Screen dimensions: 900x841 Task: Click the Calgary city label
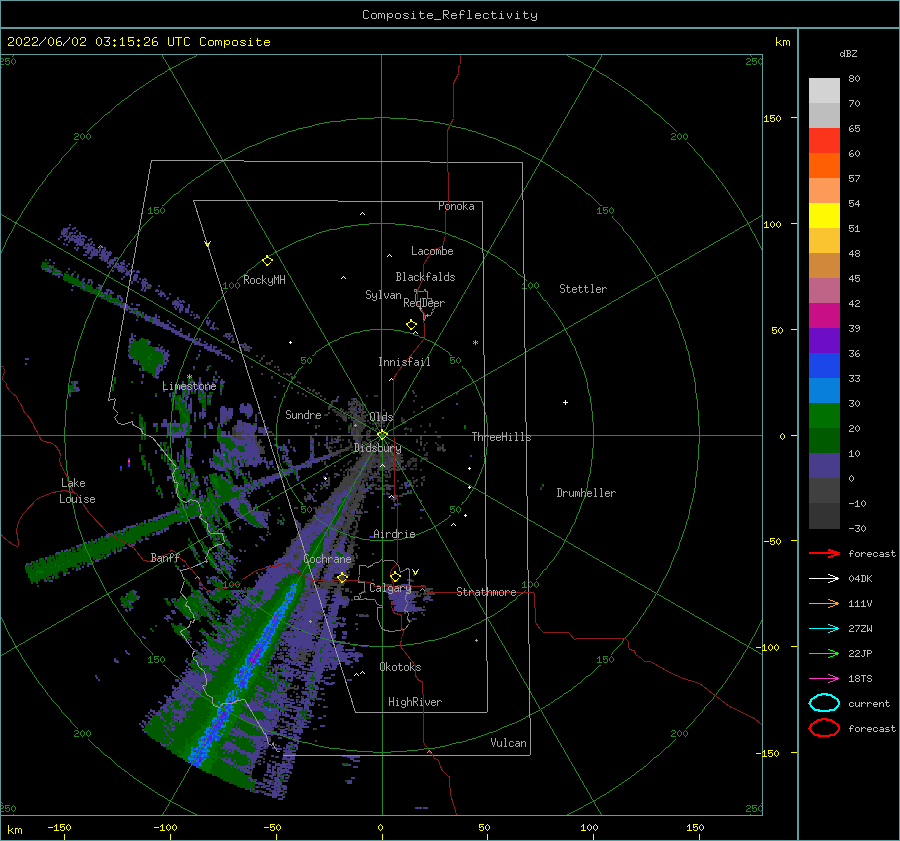[x=390, y=588]
